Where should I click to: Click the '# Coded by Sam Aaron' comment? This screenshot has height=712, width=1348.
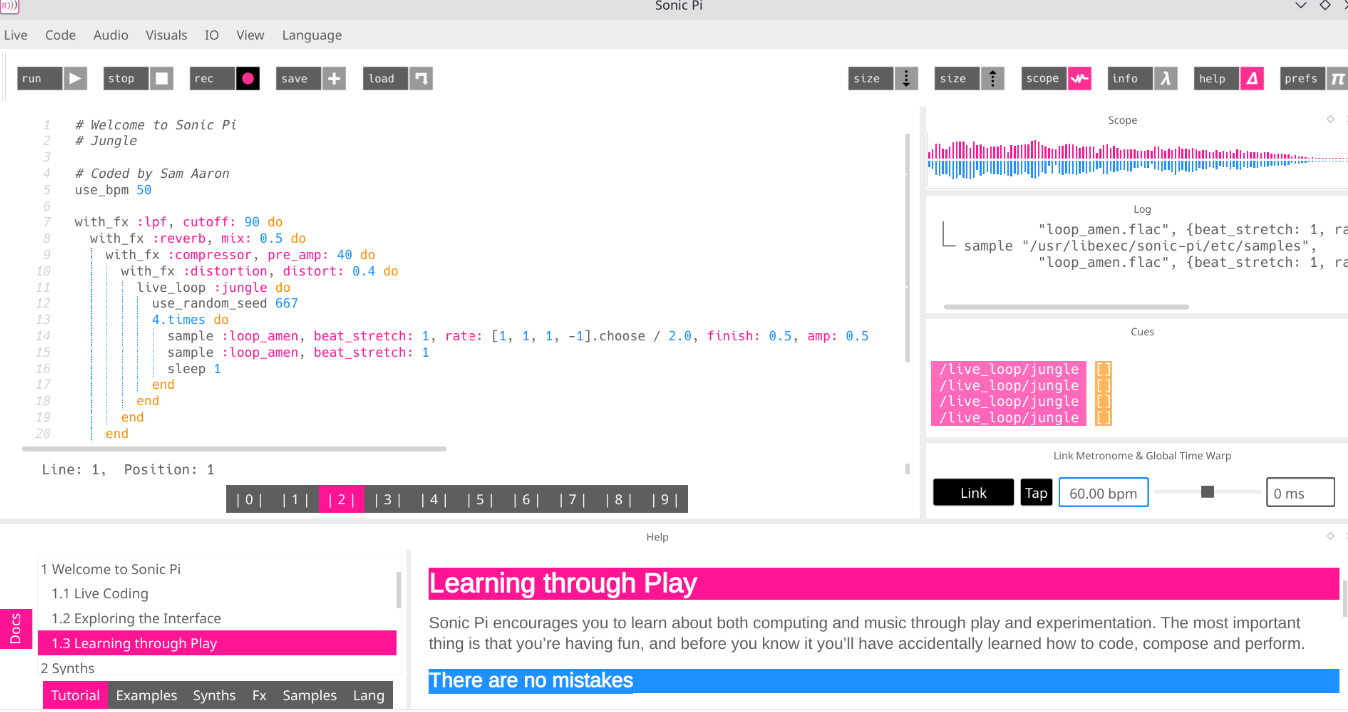pyautogui.click(x=152, y=173)
